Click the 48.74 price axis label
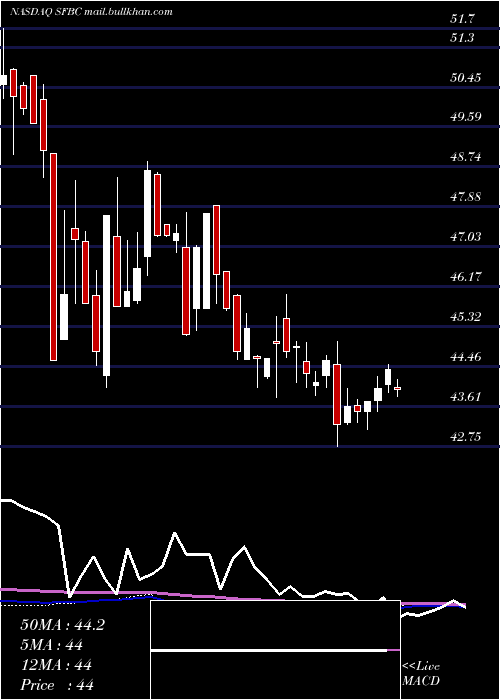 click(x=466, y=157)
